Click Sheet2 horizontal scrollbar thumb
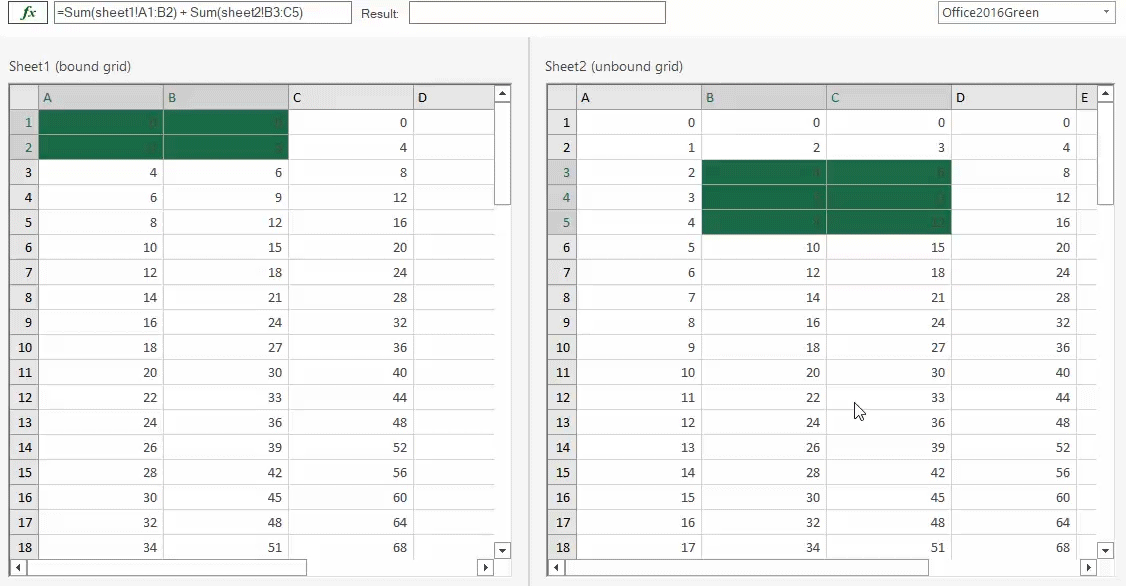 747,567
